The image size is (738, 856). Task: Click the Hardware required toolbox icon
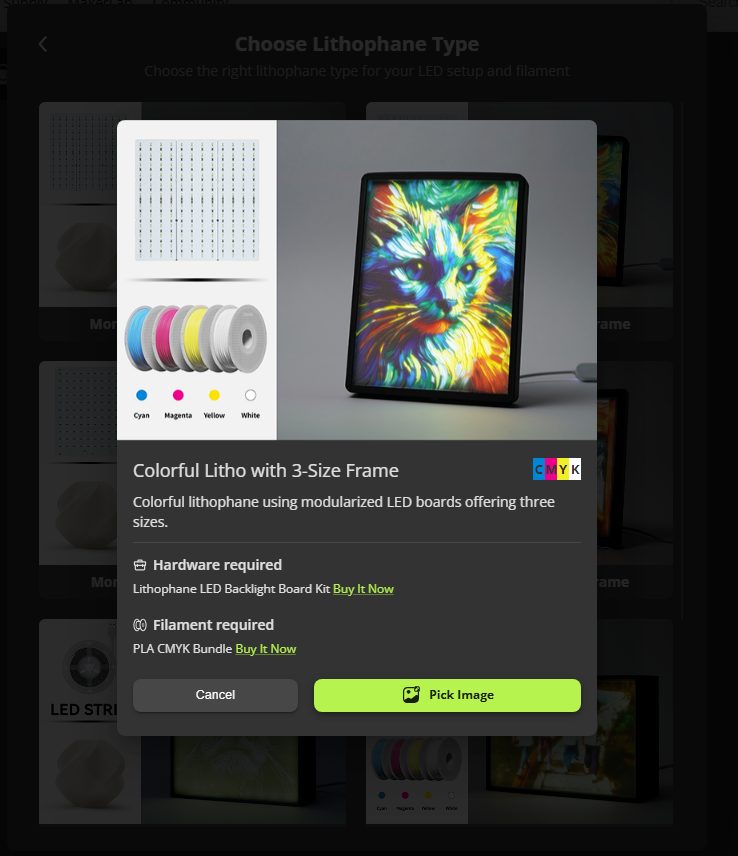click(140, 565)
